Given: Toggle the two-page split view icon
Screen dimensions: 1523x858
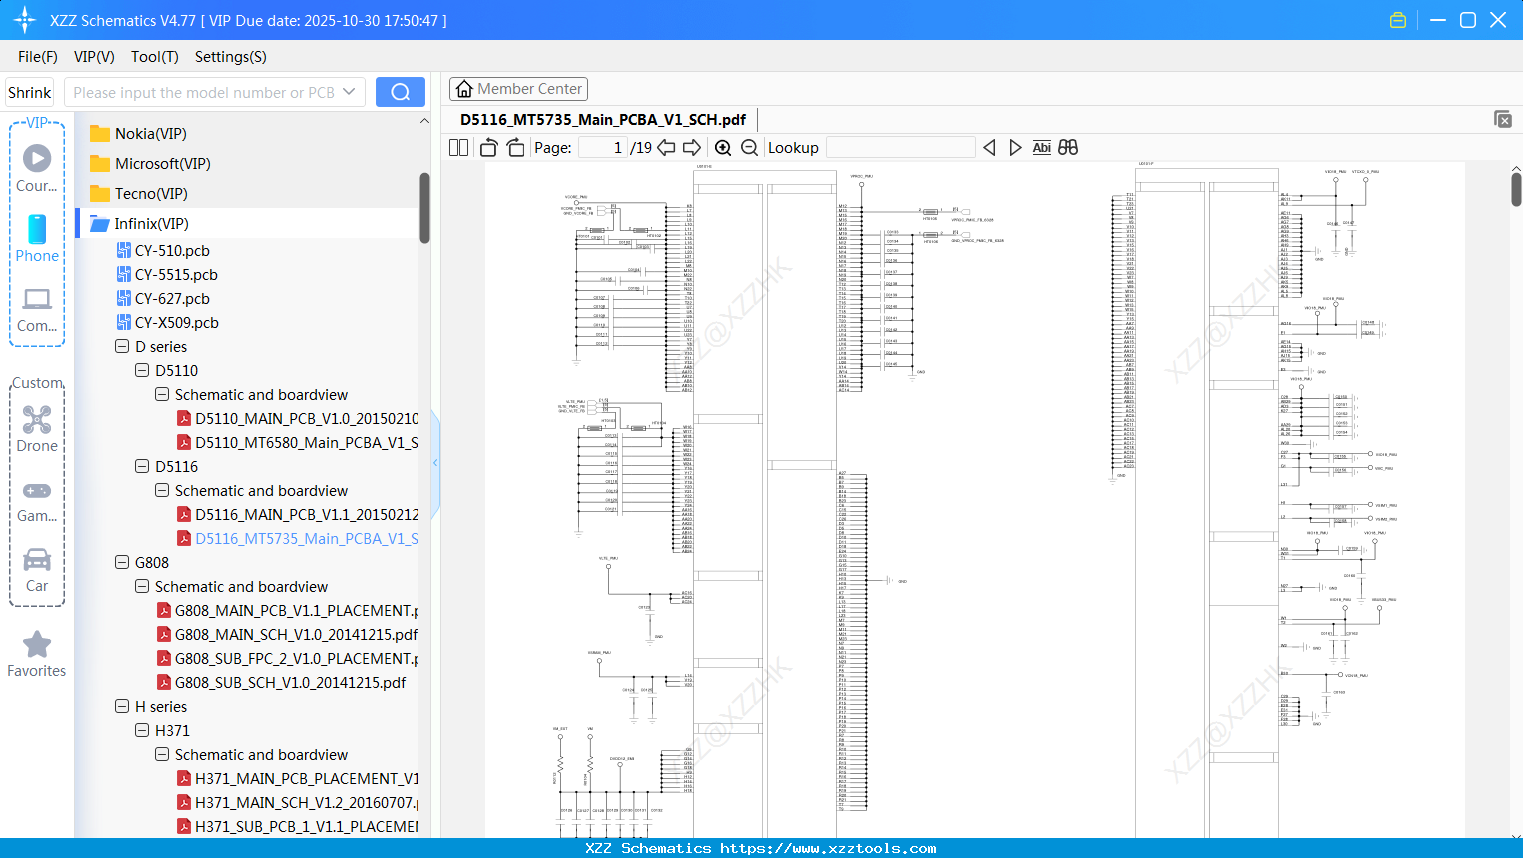Looking at the screenshot, I should tap(459, 148).
